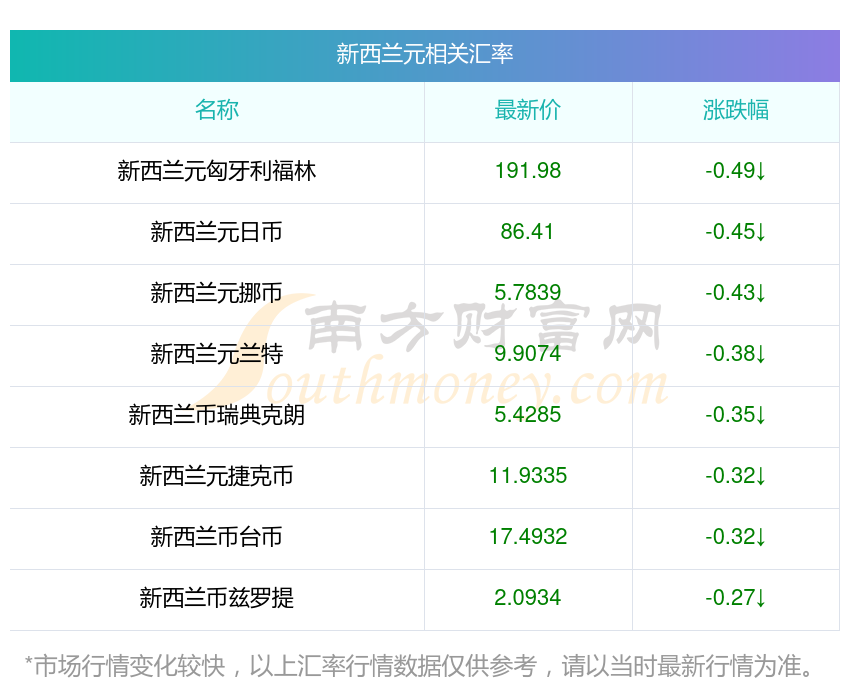Click the -0.32↓ change in 台币 row
This screenshot has height=697, width=850.
click(x=736, y=537)
